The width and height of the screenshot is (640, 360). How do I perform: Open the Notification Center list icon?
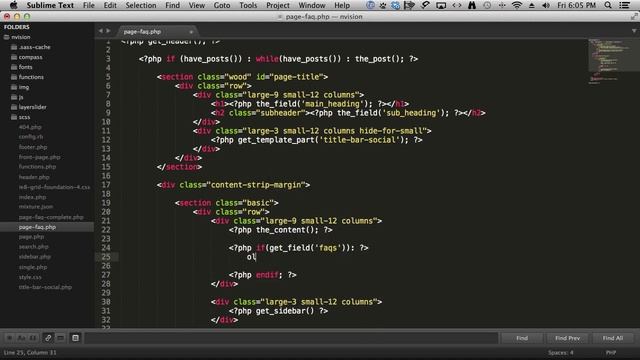(x=624, y=5)
